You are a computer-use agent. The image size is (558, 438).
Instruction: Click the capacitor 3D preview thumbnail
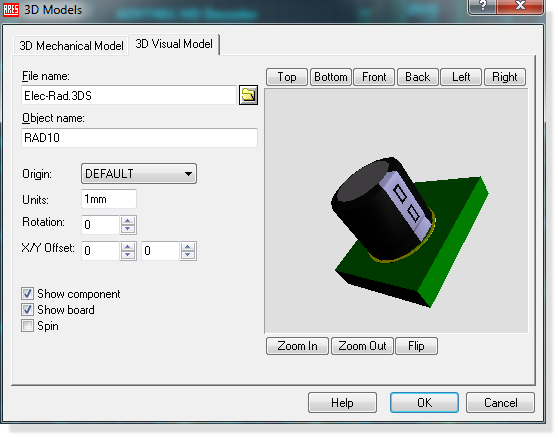(x=396, y=211)
